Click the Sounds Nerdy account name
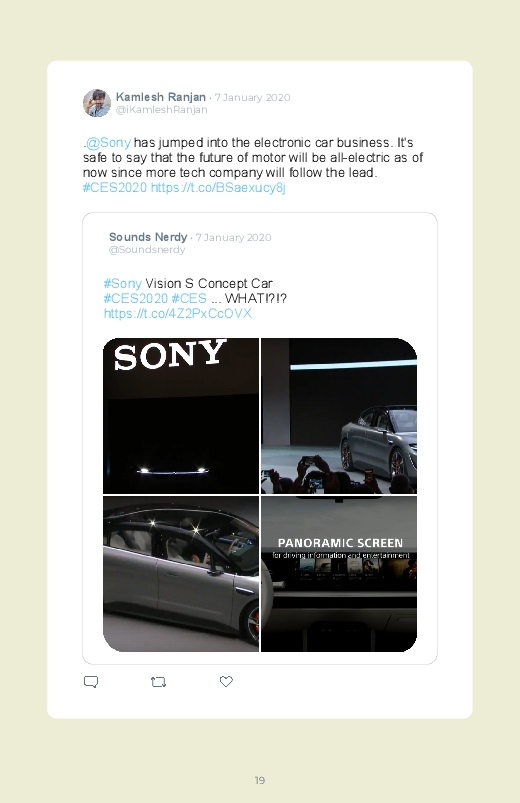The height and width of the screenshot is (803, 520). (x=148, y=237)
